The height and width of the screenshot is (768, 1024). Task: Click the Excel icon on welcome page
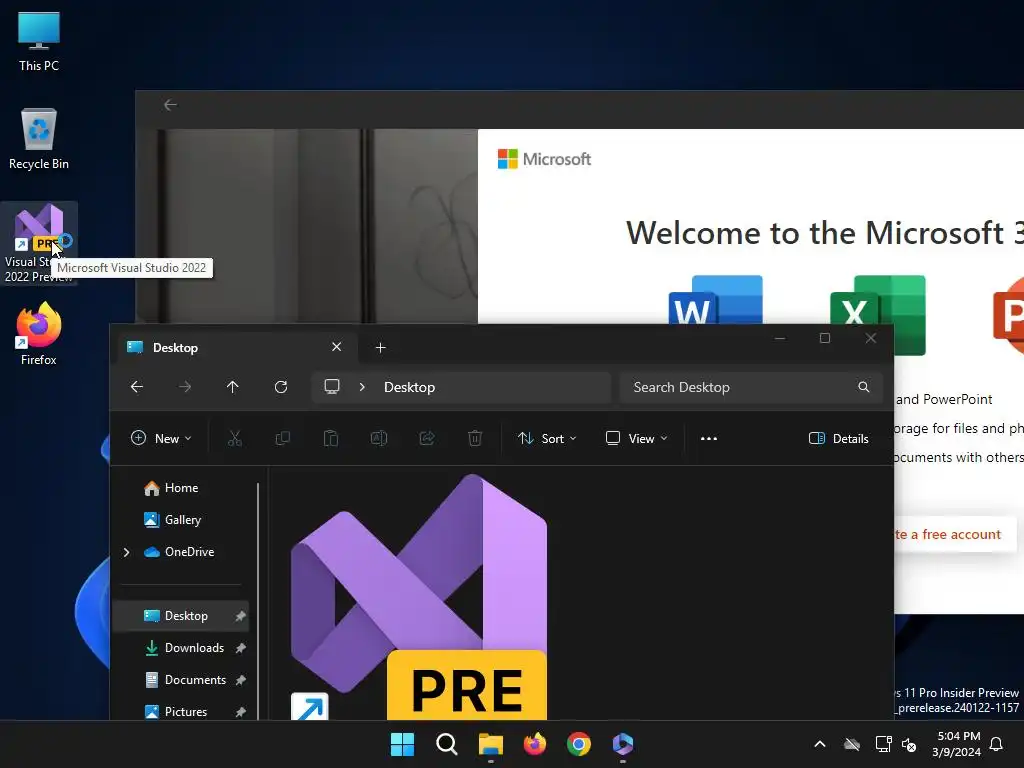[878, 314]
